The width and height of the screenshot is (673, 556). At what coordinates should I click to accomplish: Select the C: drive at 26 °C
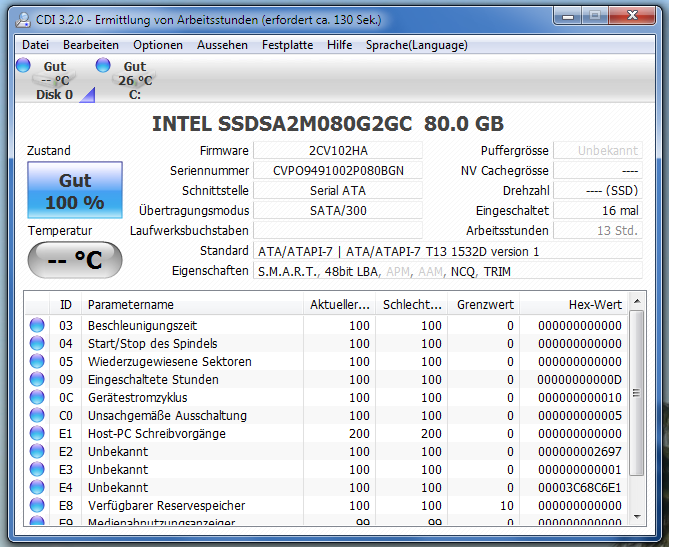pyautogui.click(x=135, y=80)
